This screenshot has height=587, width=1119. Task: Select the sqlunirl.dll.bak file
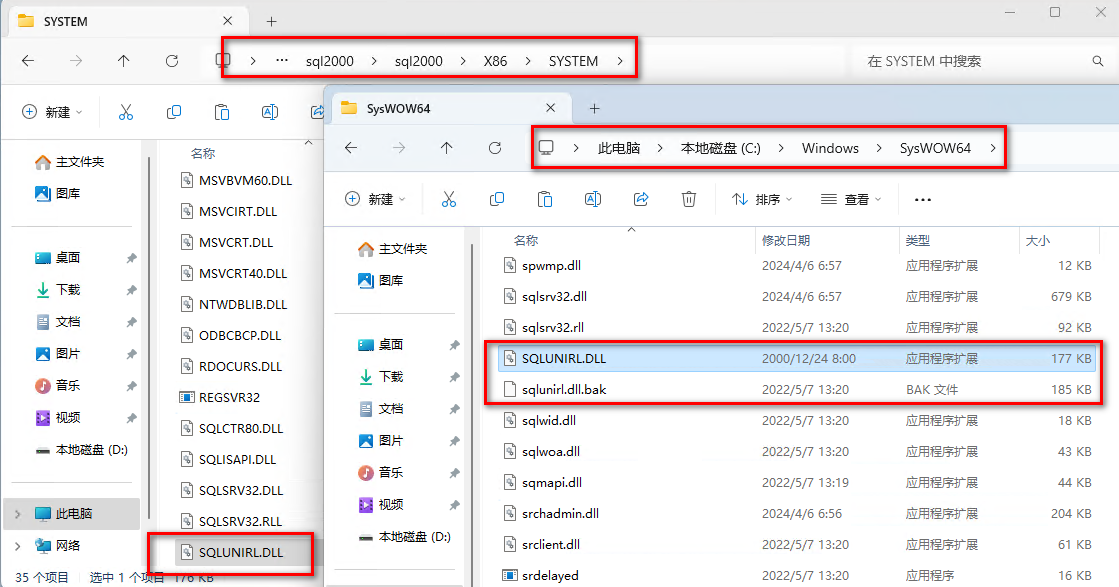(x=564, y=389)
